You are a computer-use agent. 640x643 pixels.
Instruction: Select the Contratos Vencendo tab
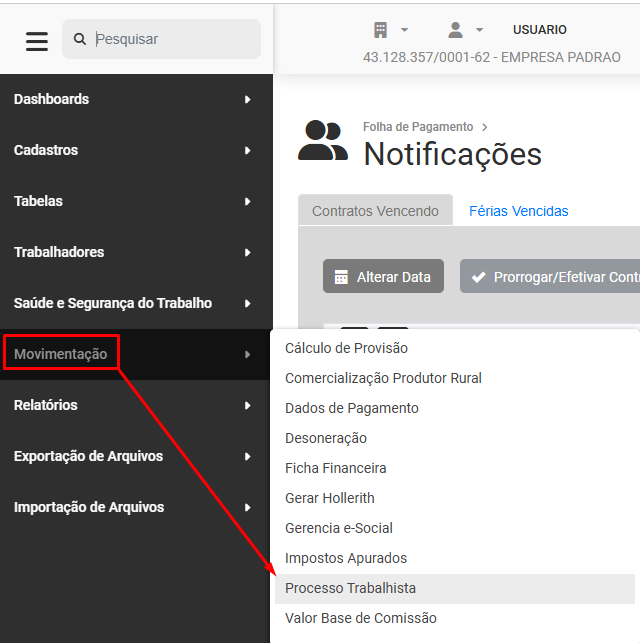(x=375, y=211)
